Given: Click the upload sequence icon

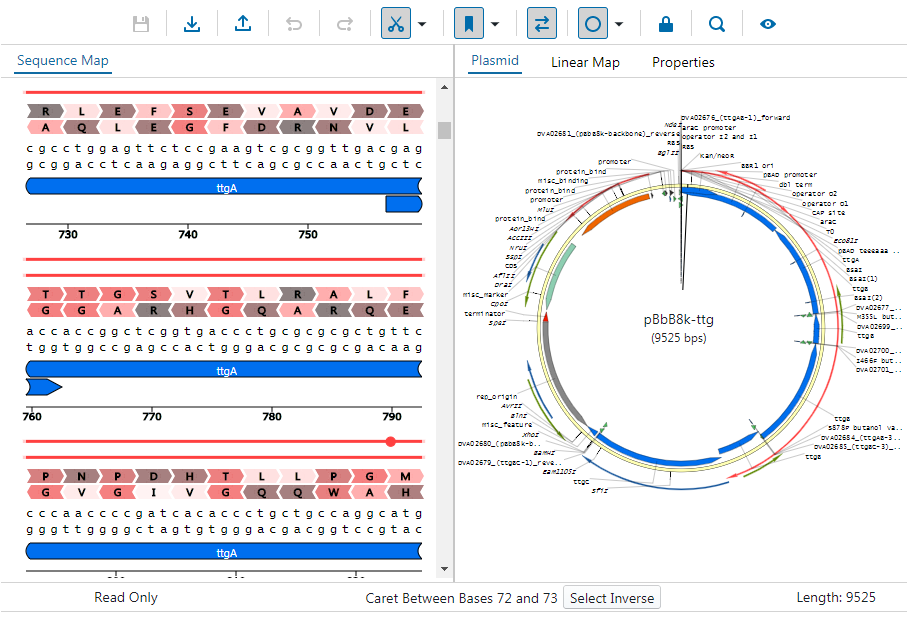Looking at the screenshot, I should [243, 24].
